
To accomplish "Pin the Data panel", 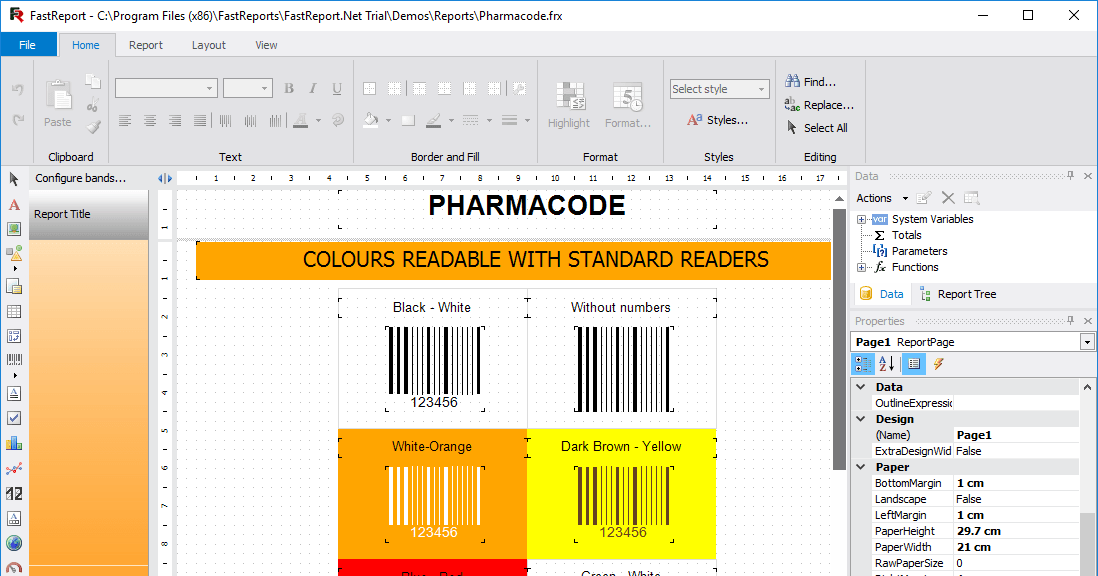I will coord(1070,176).
